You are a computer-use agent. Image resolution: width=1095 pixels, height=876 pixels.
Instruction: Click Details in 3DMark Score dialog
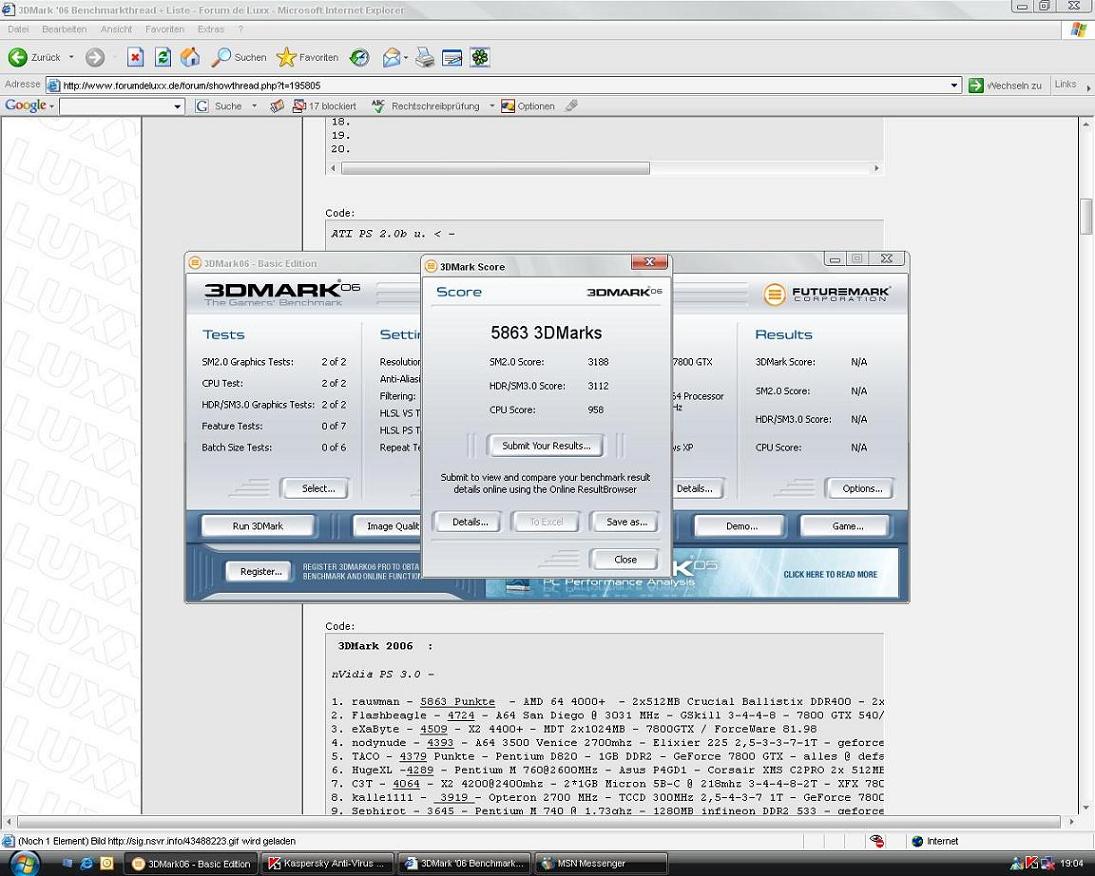tap(469, 522)
